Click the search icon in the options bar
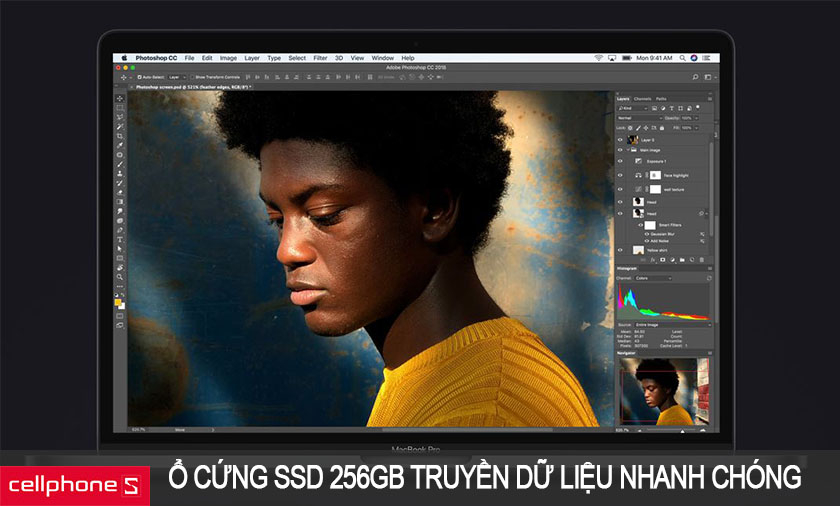 695,77
